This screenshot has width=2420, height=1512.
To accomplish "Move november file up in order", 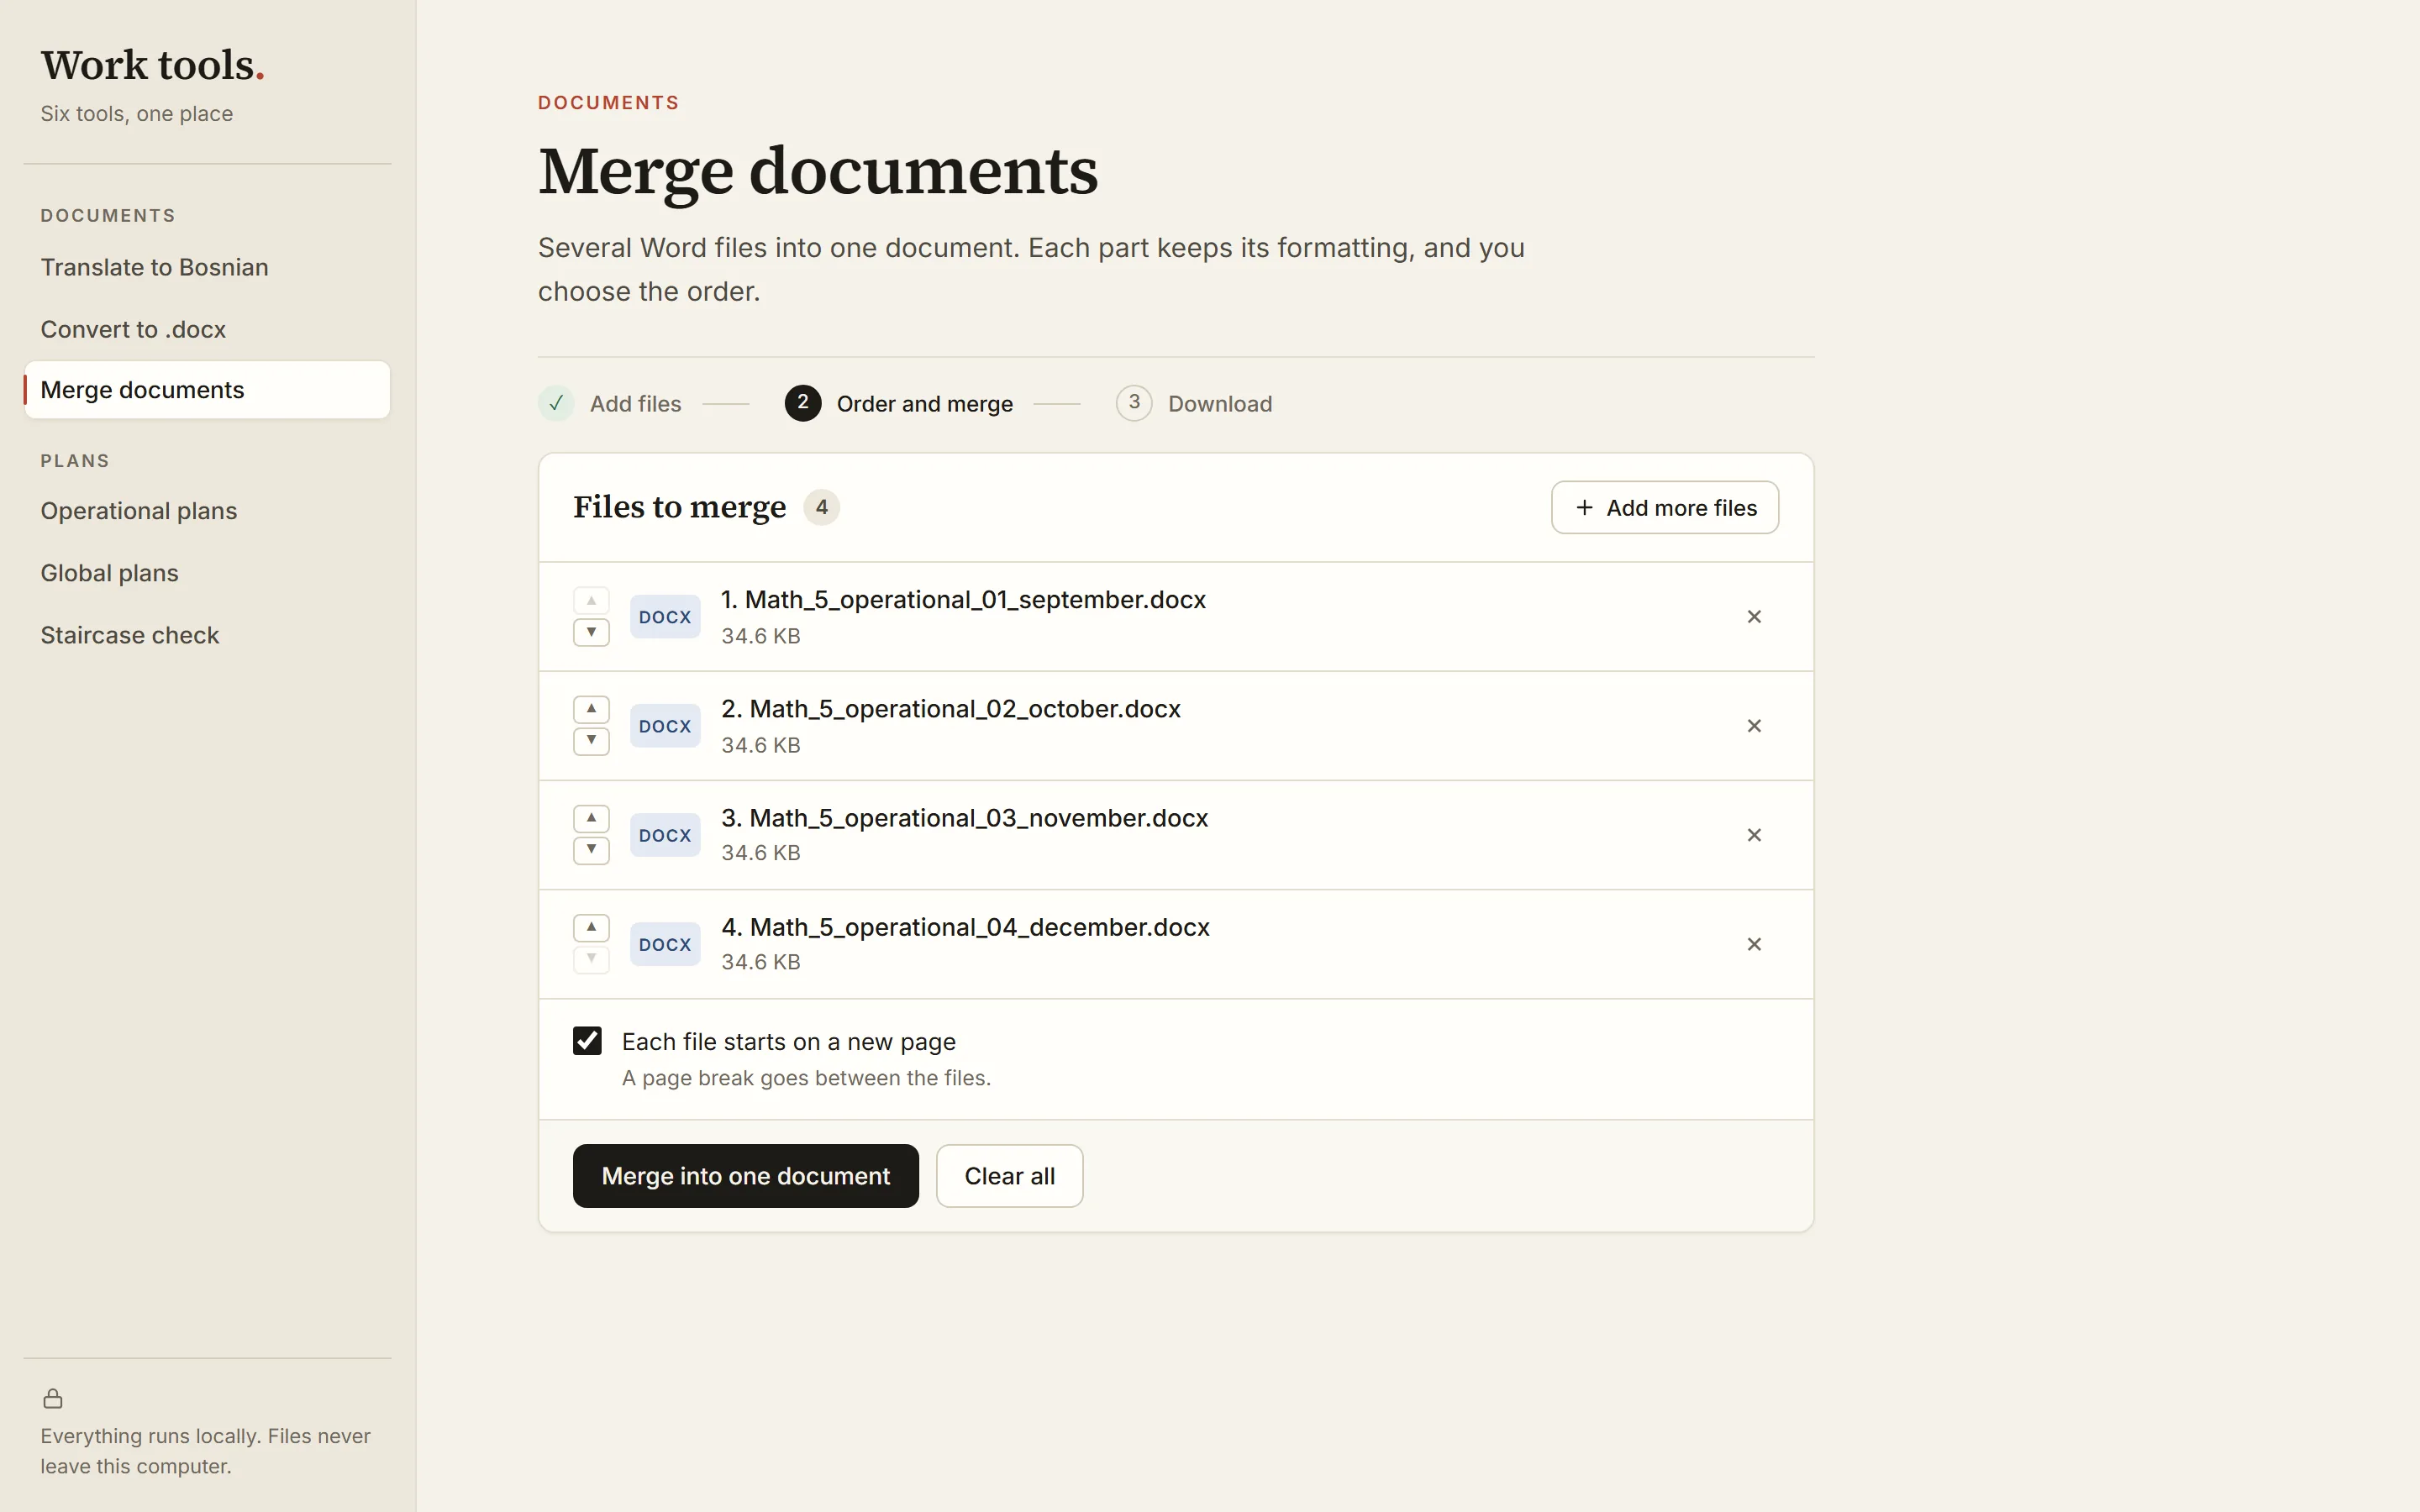I will (x=591, y=818).
